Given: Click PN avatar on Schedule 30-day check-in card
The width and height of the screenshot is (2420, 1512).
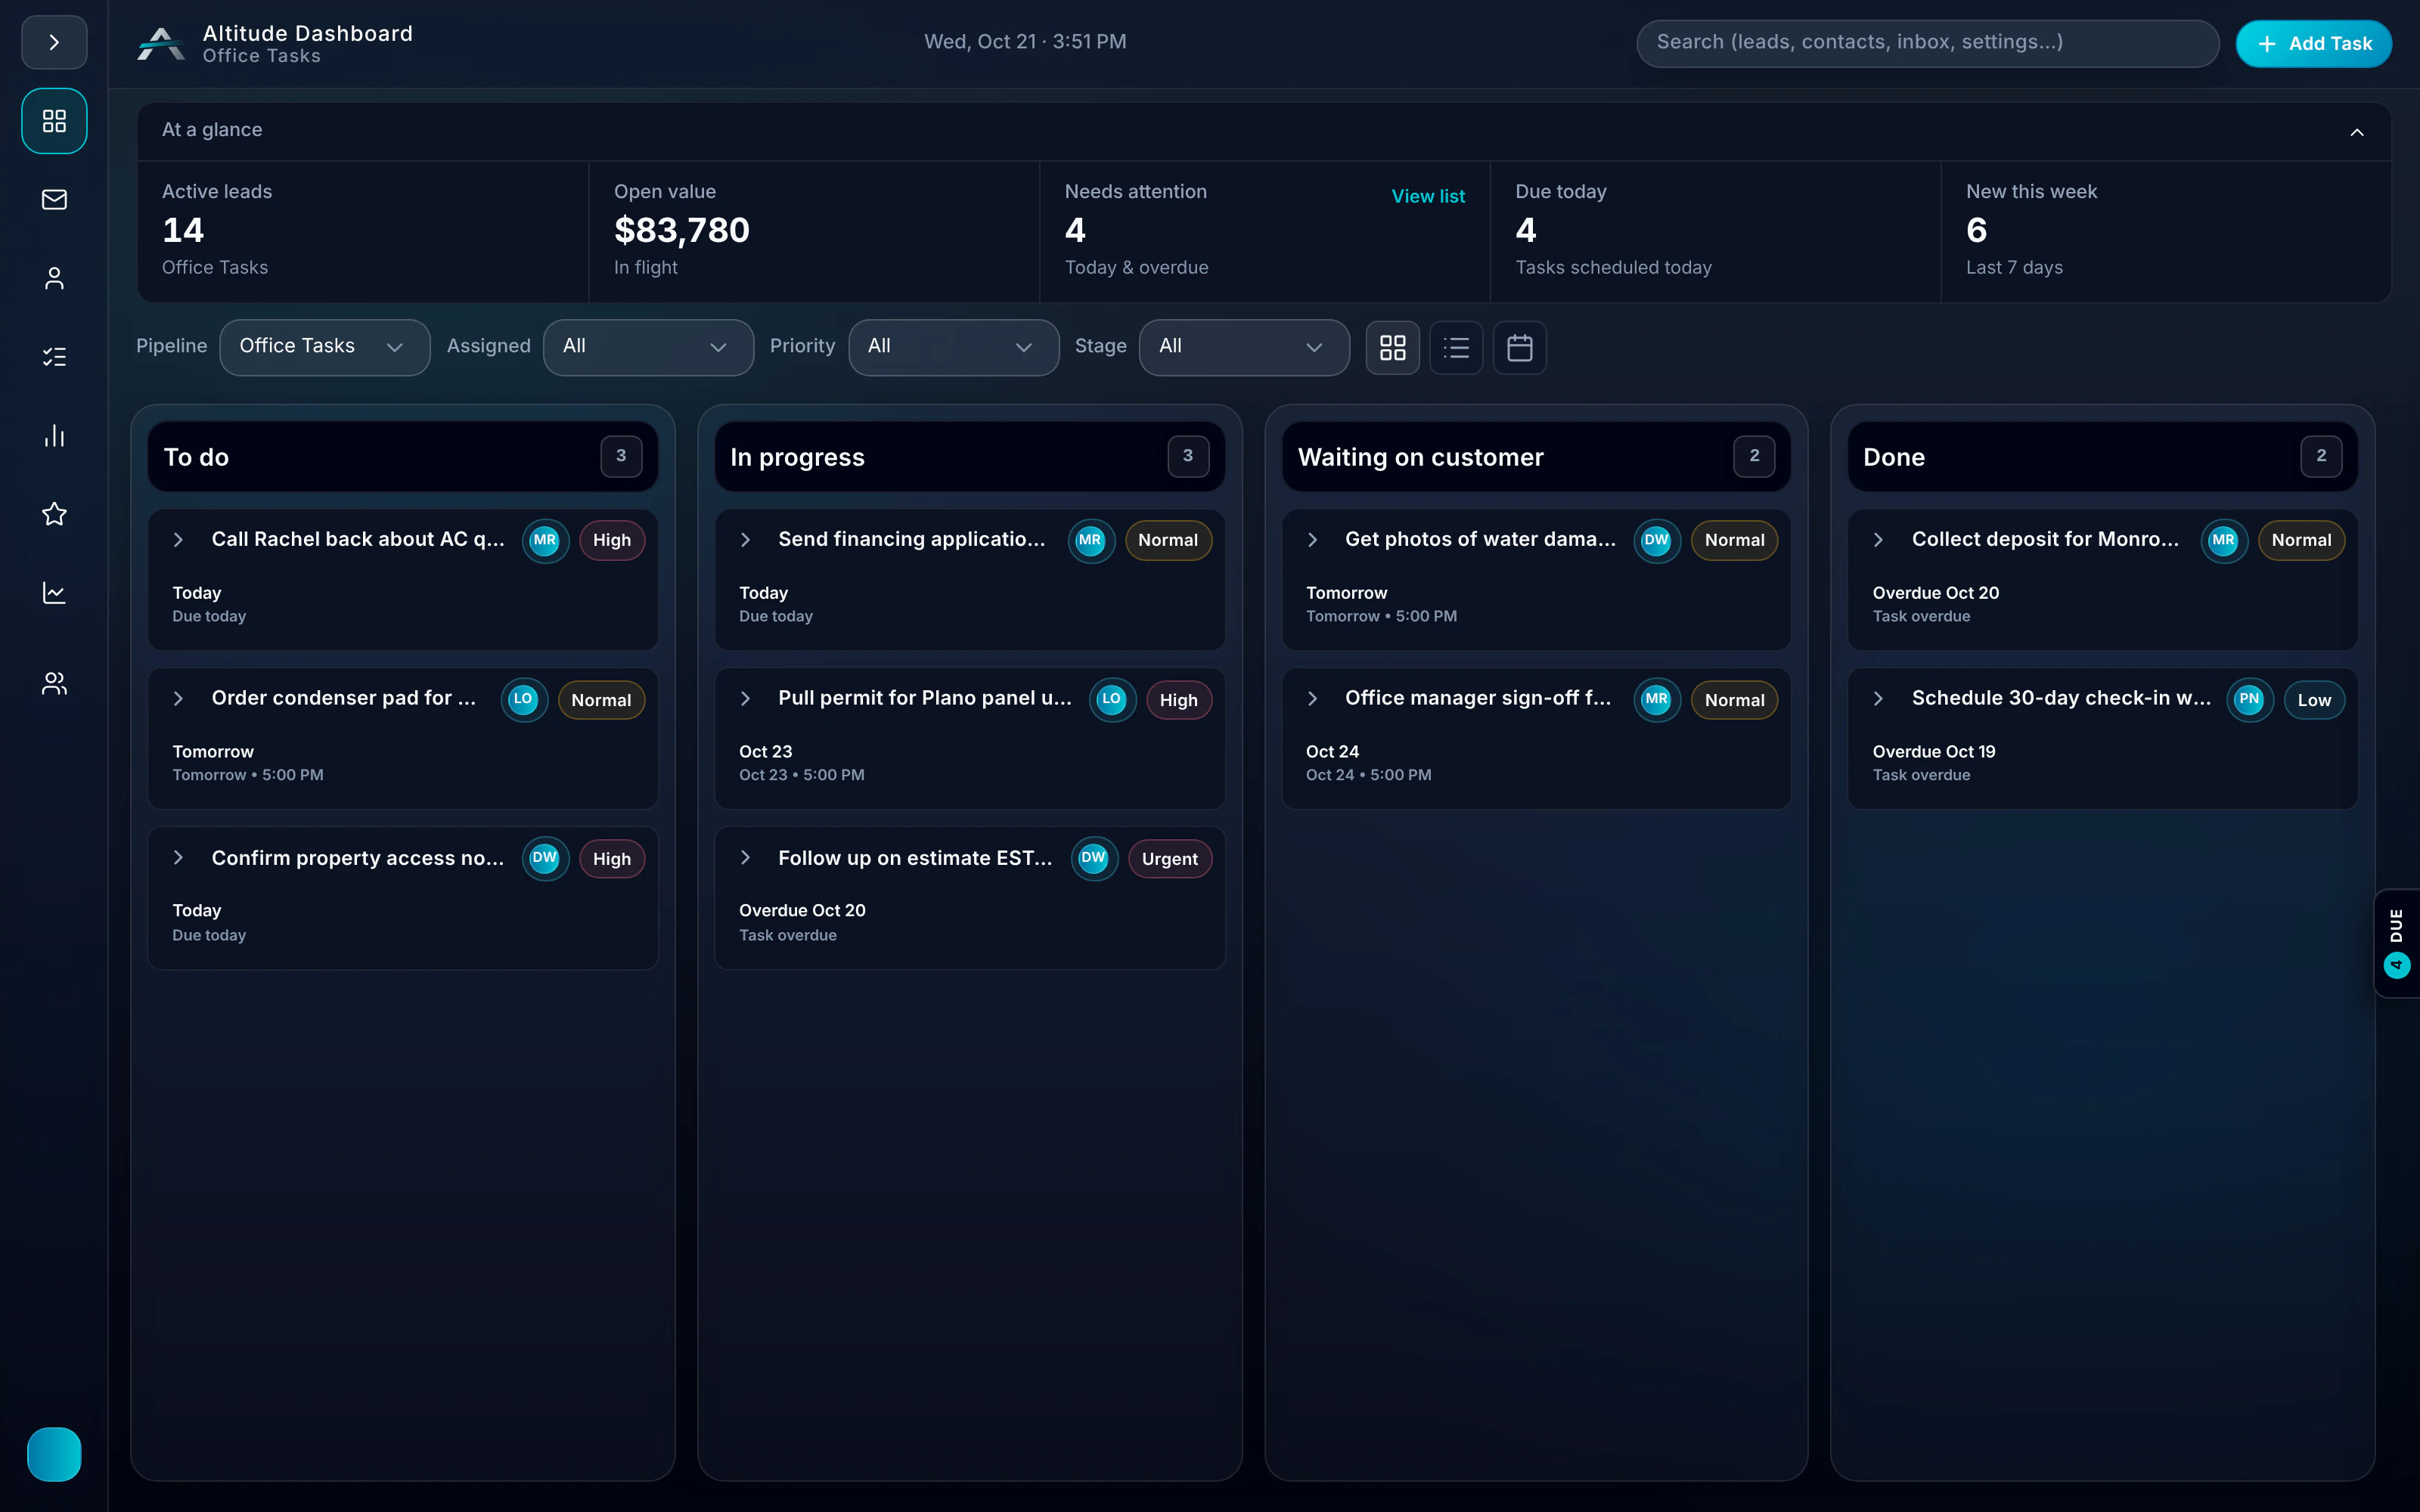Looking at the screenshot, I should (x=2249, y=699).
